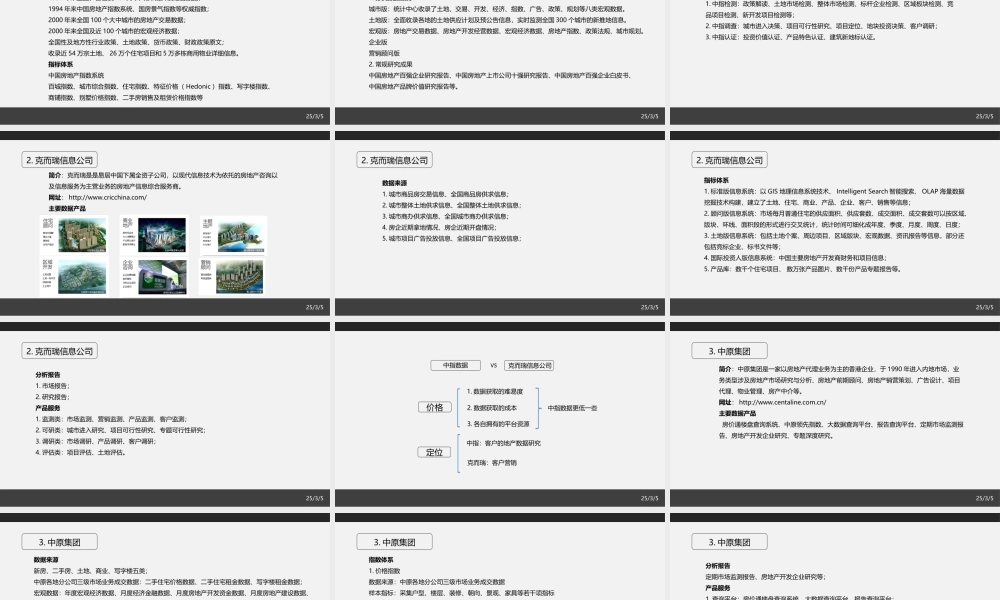
Task: Select the 定位 label box
Action: coord(434,452)
